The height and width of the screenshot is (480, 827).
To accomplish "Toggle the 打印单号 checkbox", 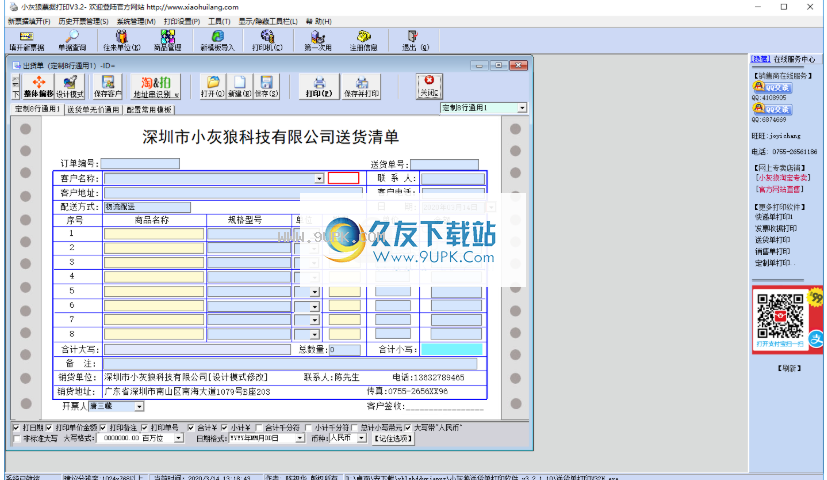I will [144, 427].
